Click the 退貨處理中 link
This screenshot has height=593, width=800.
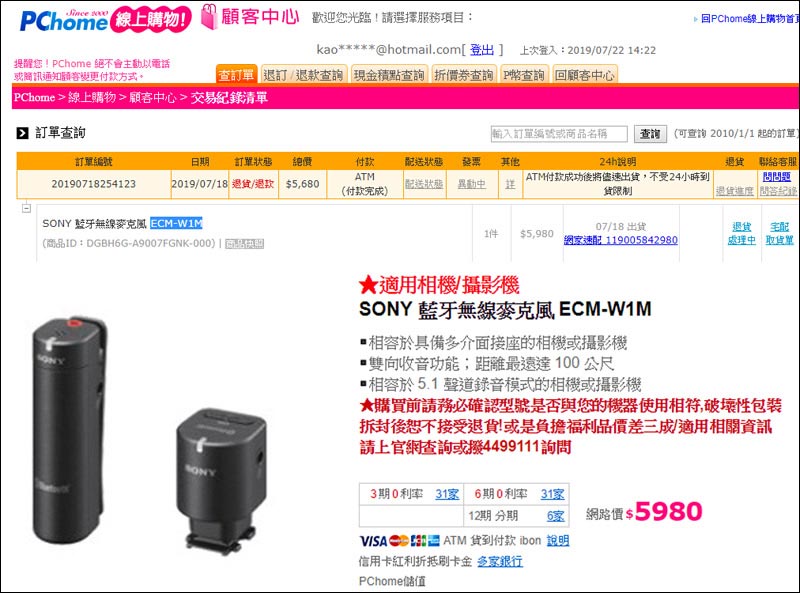pyautogui.click(x=741, y=233)
